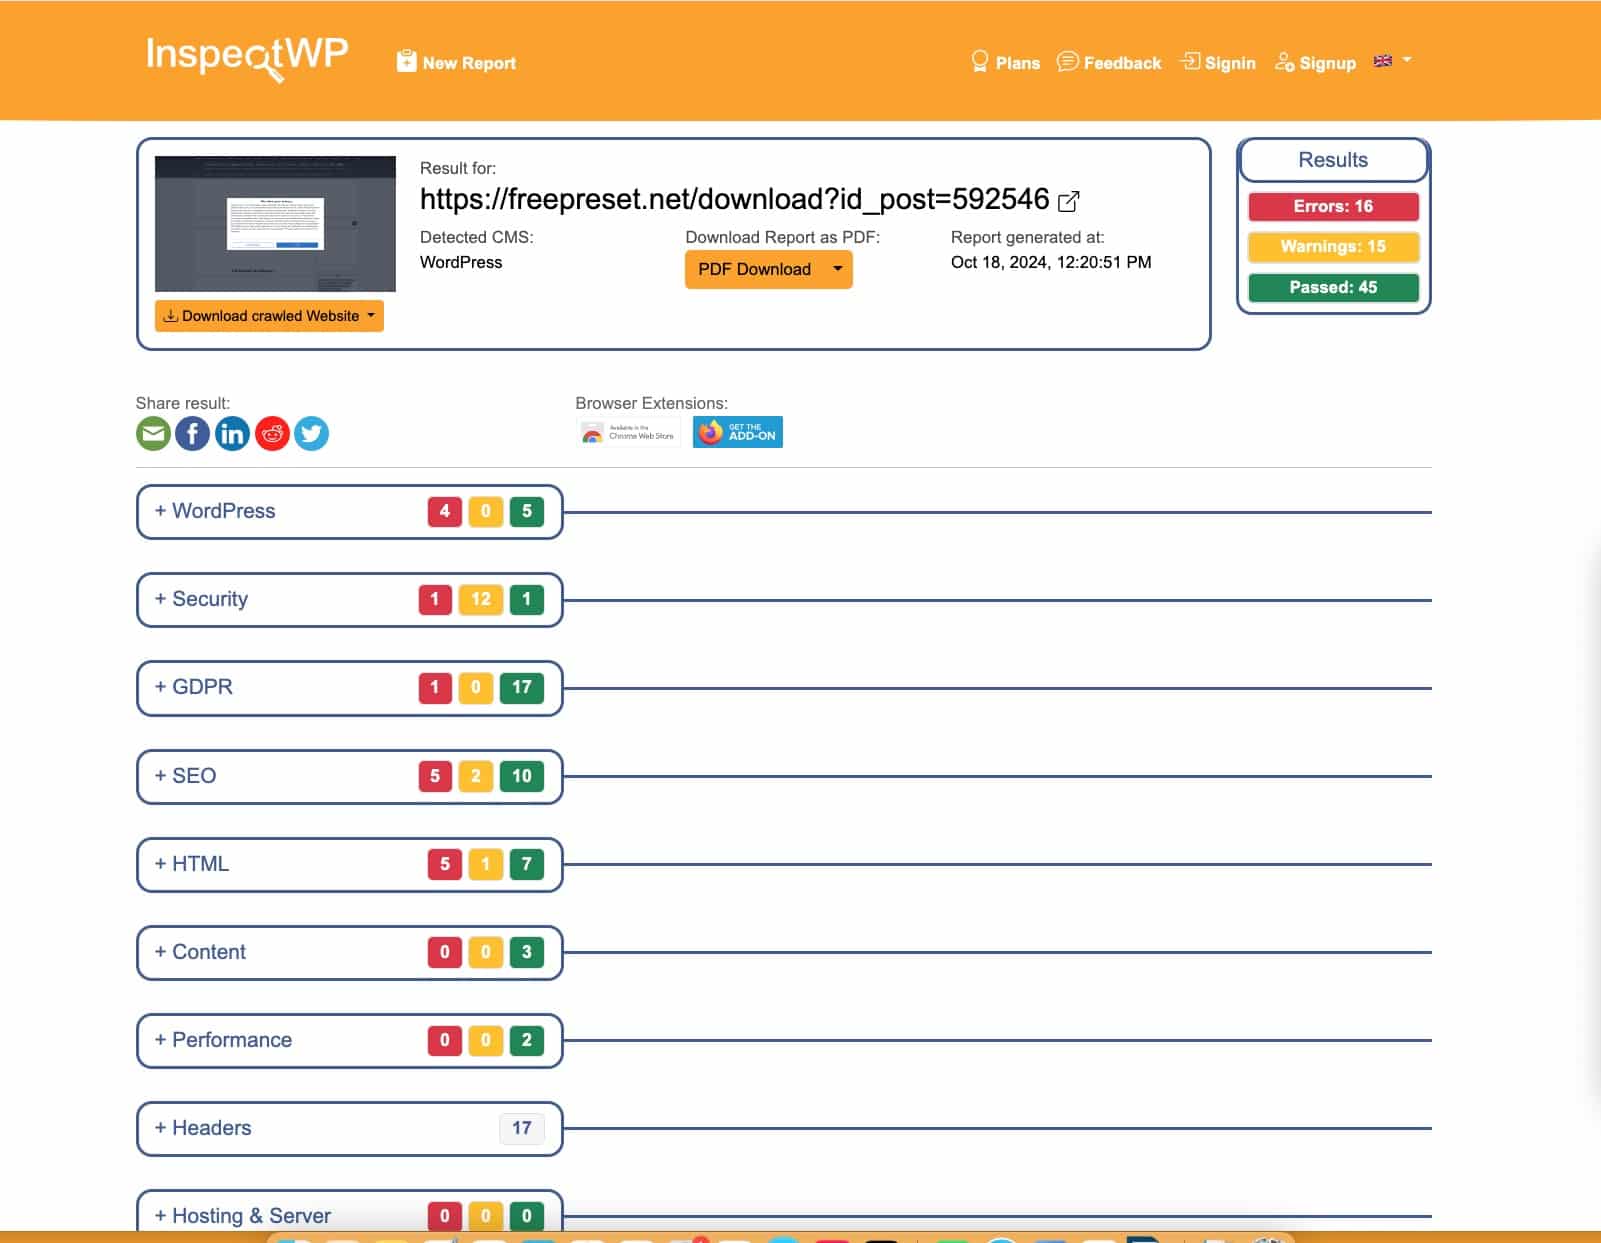Share result on Reddit
1601x1243 pixels.
tap(272, 433)
